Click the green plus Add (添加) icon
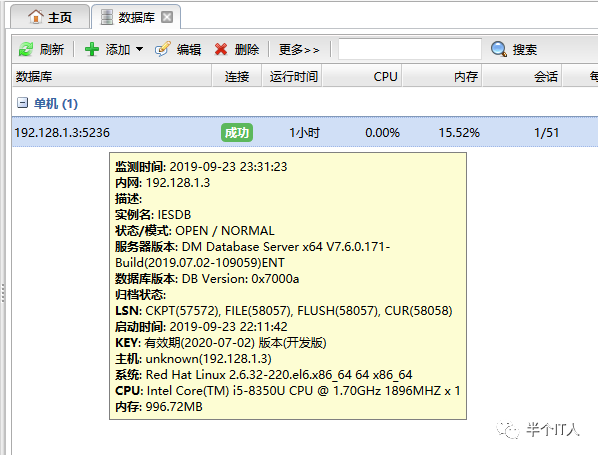 tap(92, 50)
